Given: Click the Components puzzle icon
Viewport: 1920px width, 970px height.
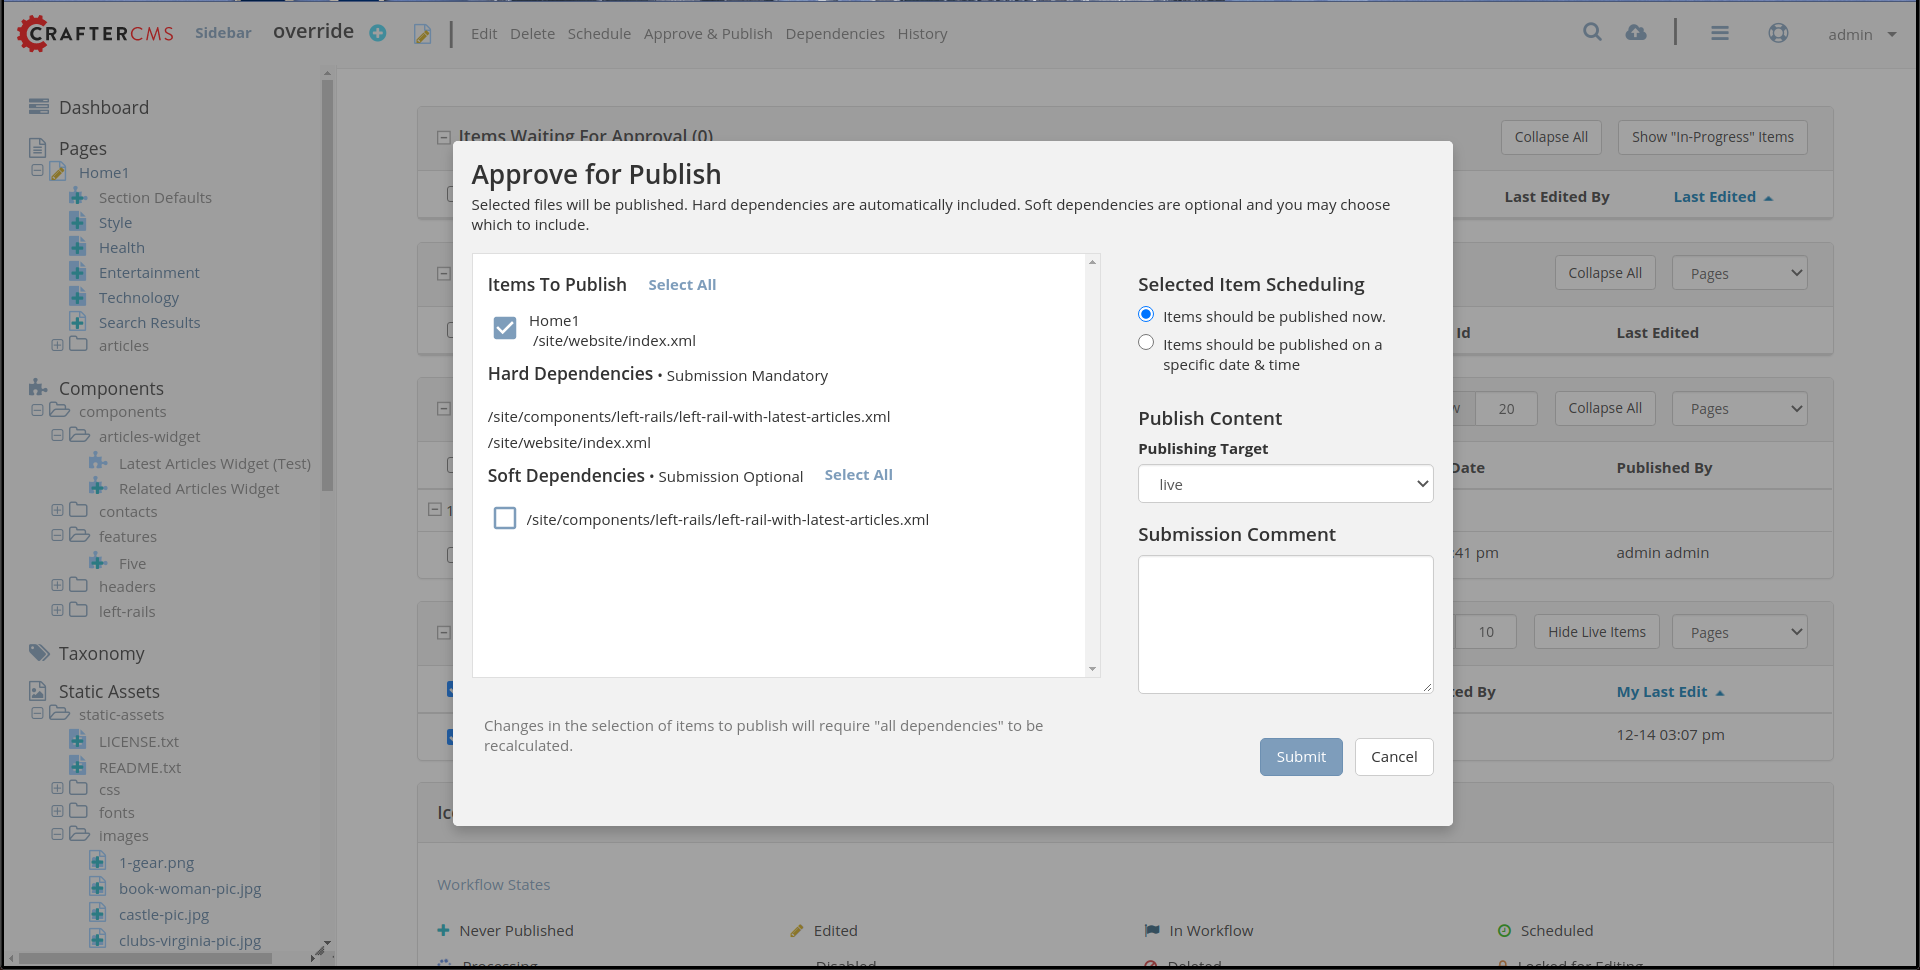Looking at the screenshot, I should (x=39, y=387).
